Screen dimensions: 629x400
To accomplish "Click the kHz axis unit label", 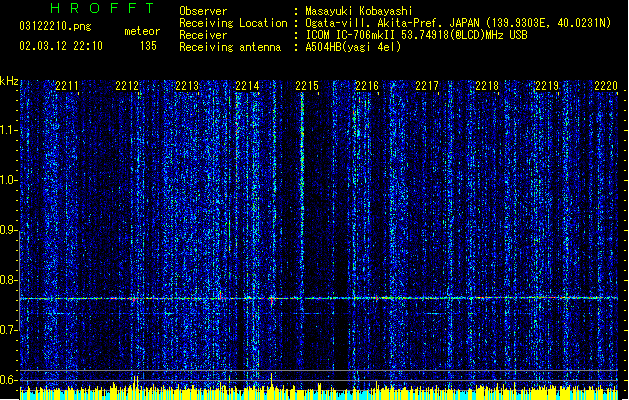I will 9,81.
